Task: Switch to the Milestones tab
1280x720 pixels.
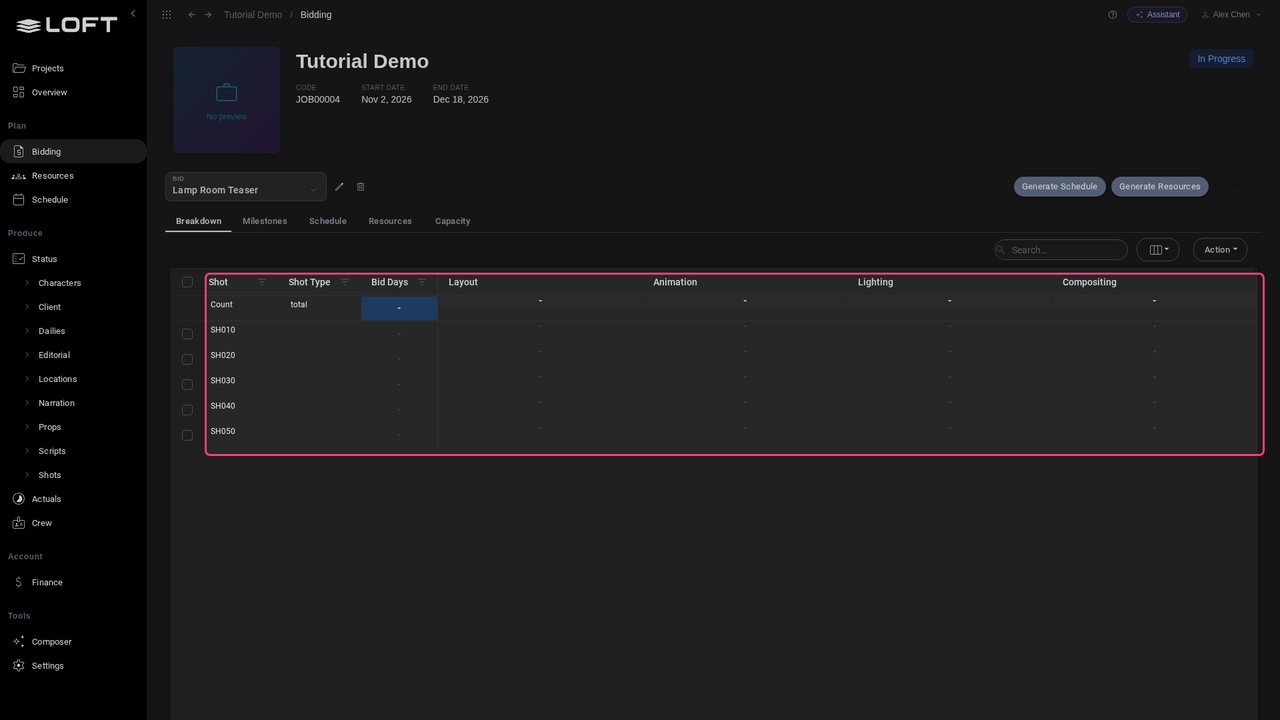Action: [265, 221]
